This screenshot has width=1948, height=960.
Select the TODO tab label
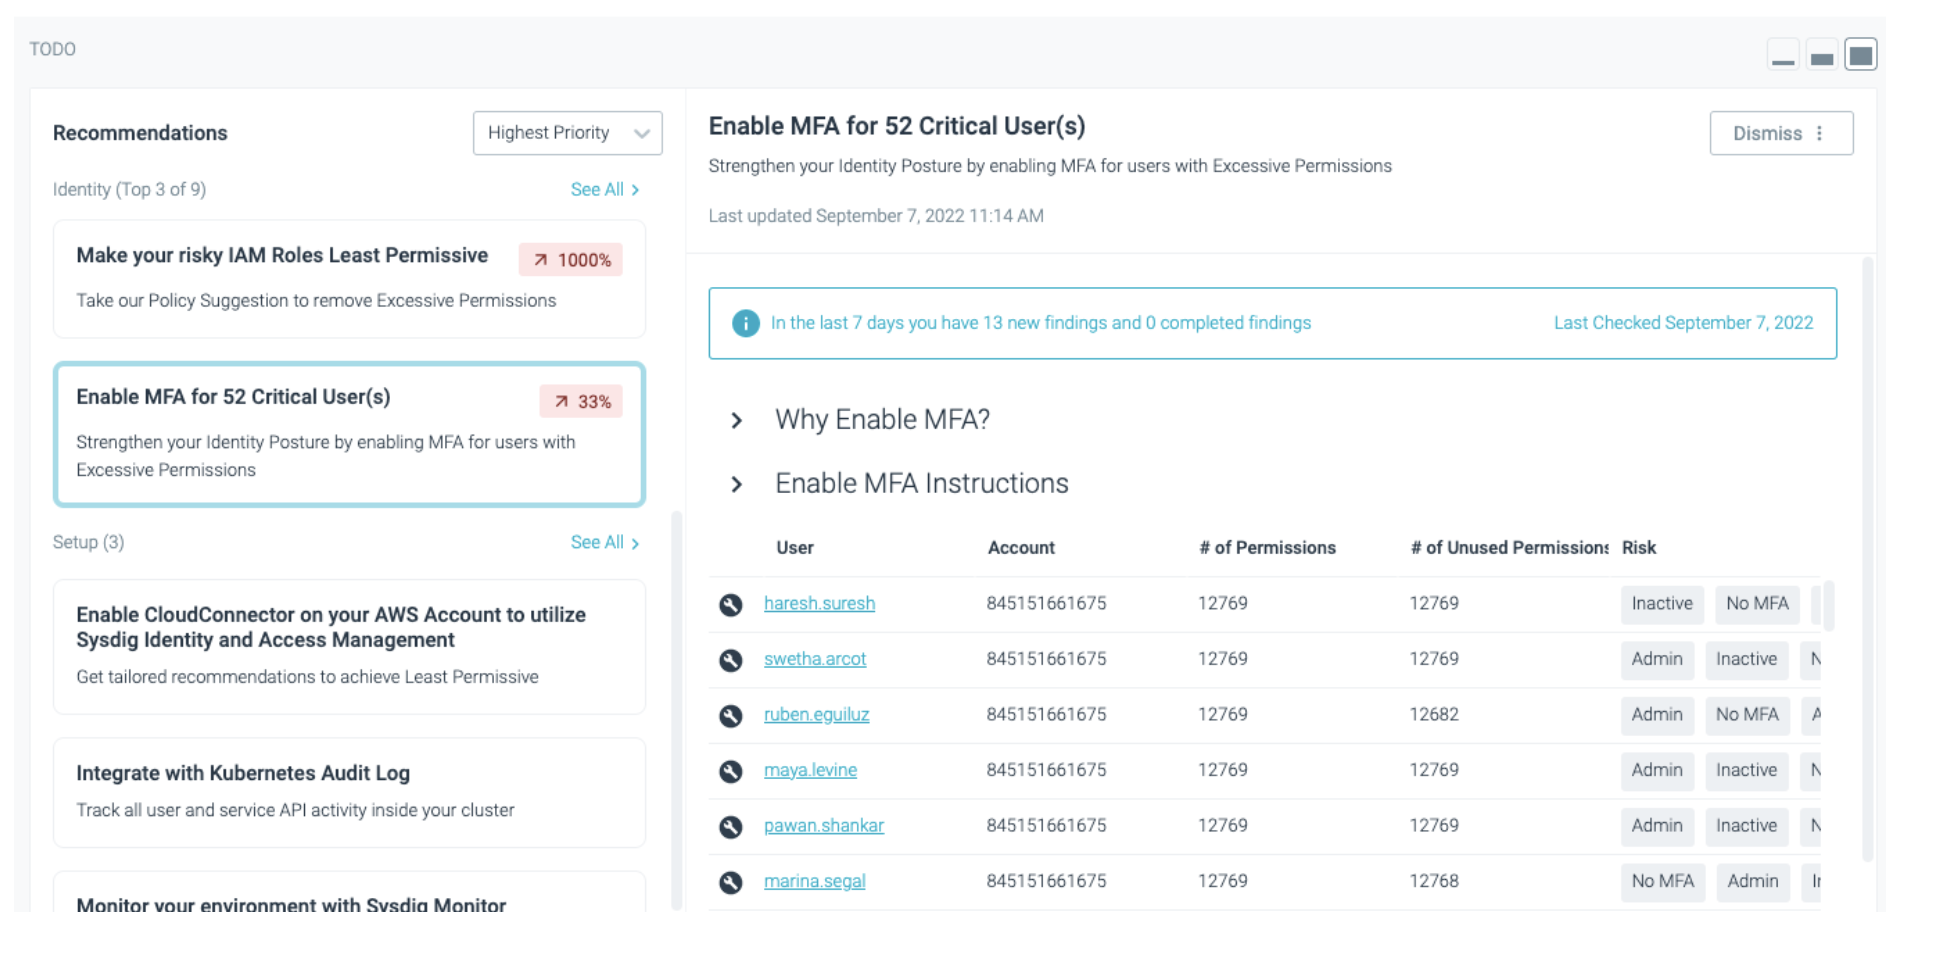54,48
